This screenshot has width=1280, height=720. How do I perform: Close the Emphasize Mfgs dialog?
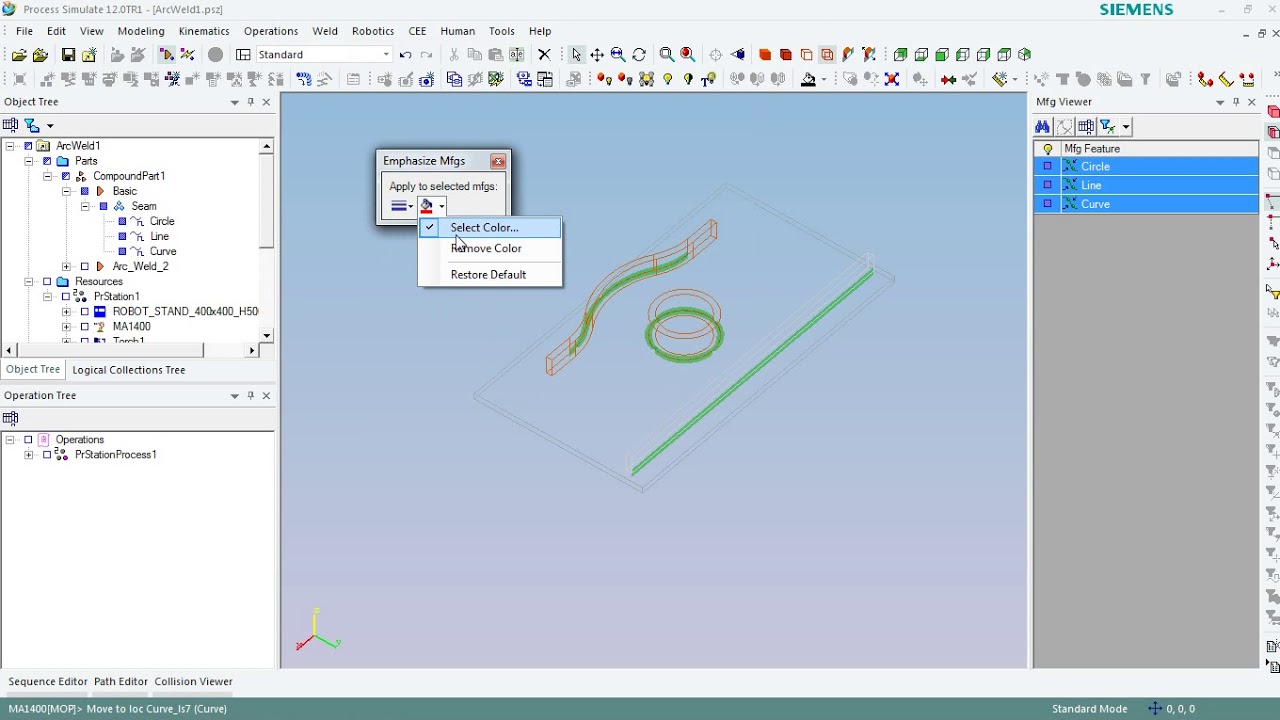pyautogui.click(x=498, y=161)
